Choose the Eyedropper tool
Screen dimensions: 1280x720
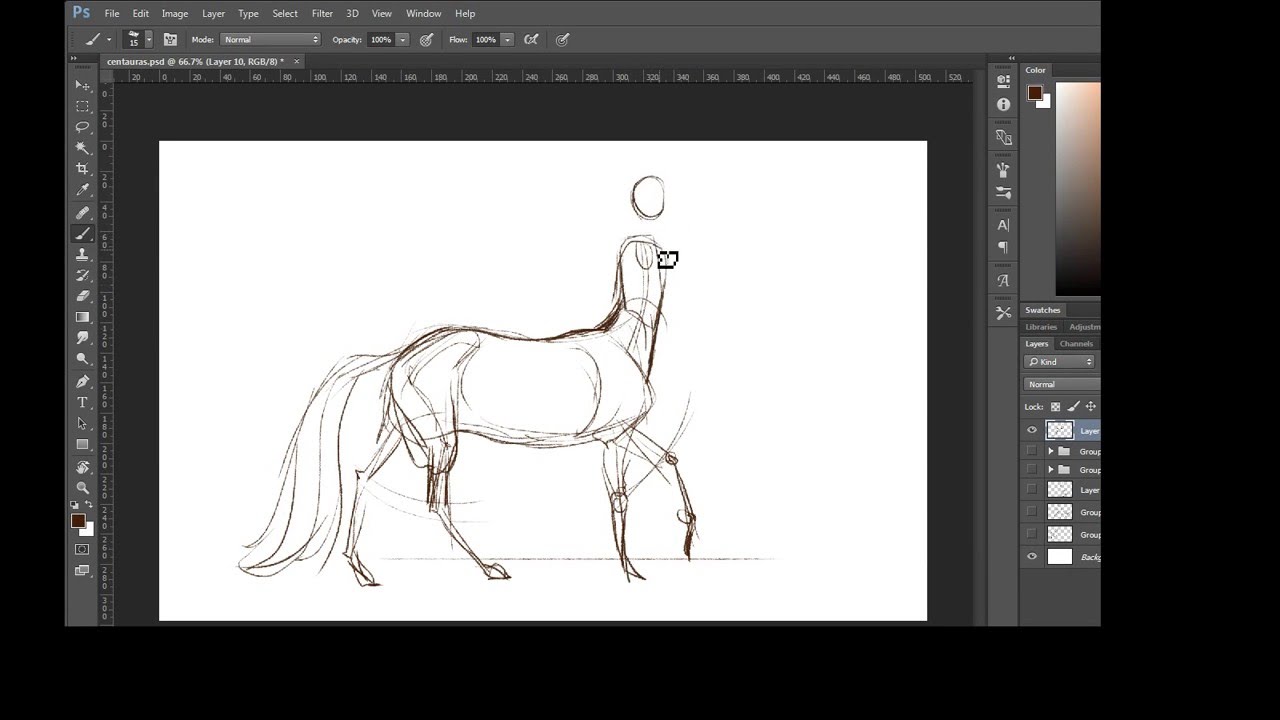(82, 190)
